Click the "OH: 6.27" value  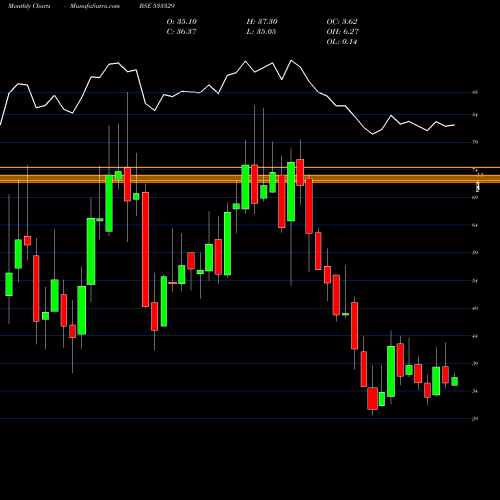tap(342, 32)
